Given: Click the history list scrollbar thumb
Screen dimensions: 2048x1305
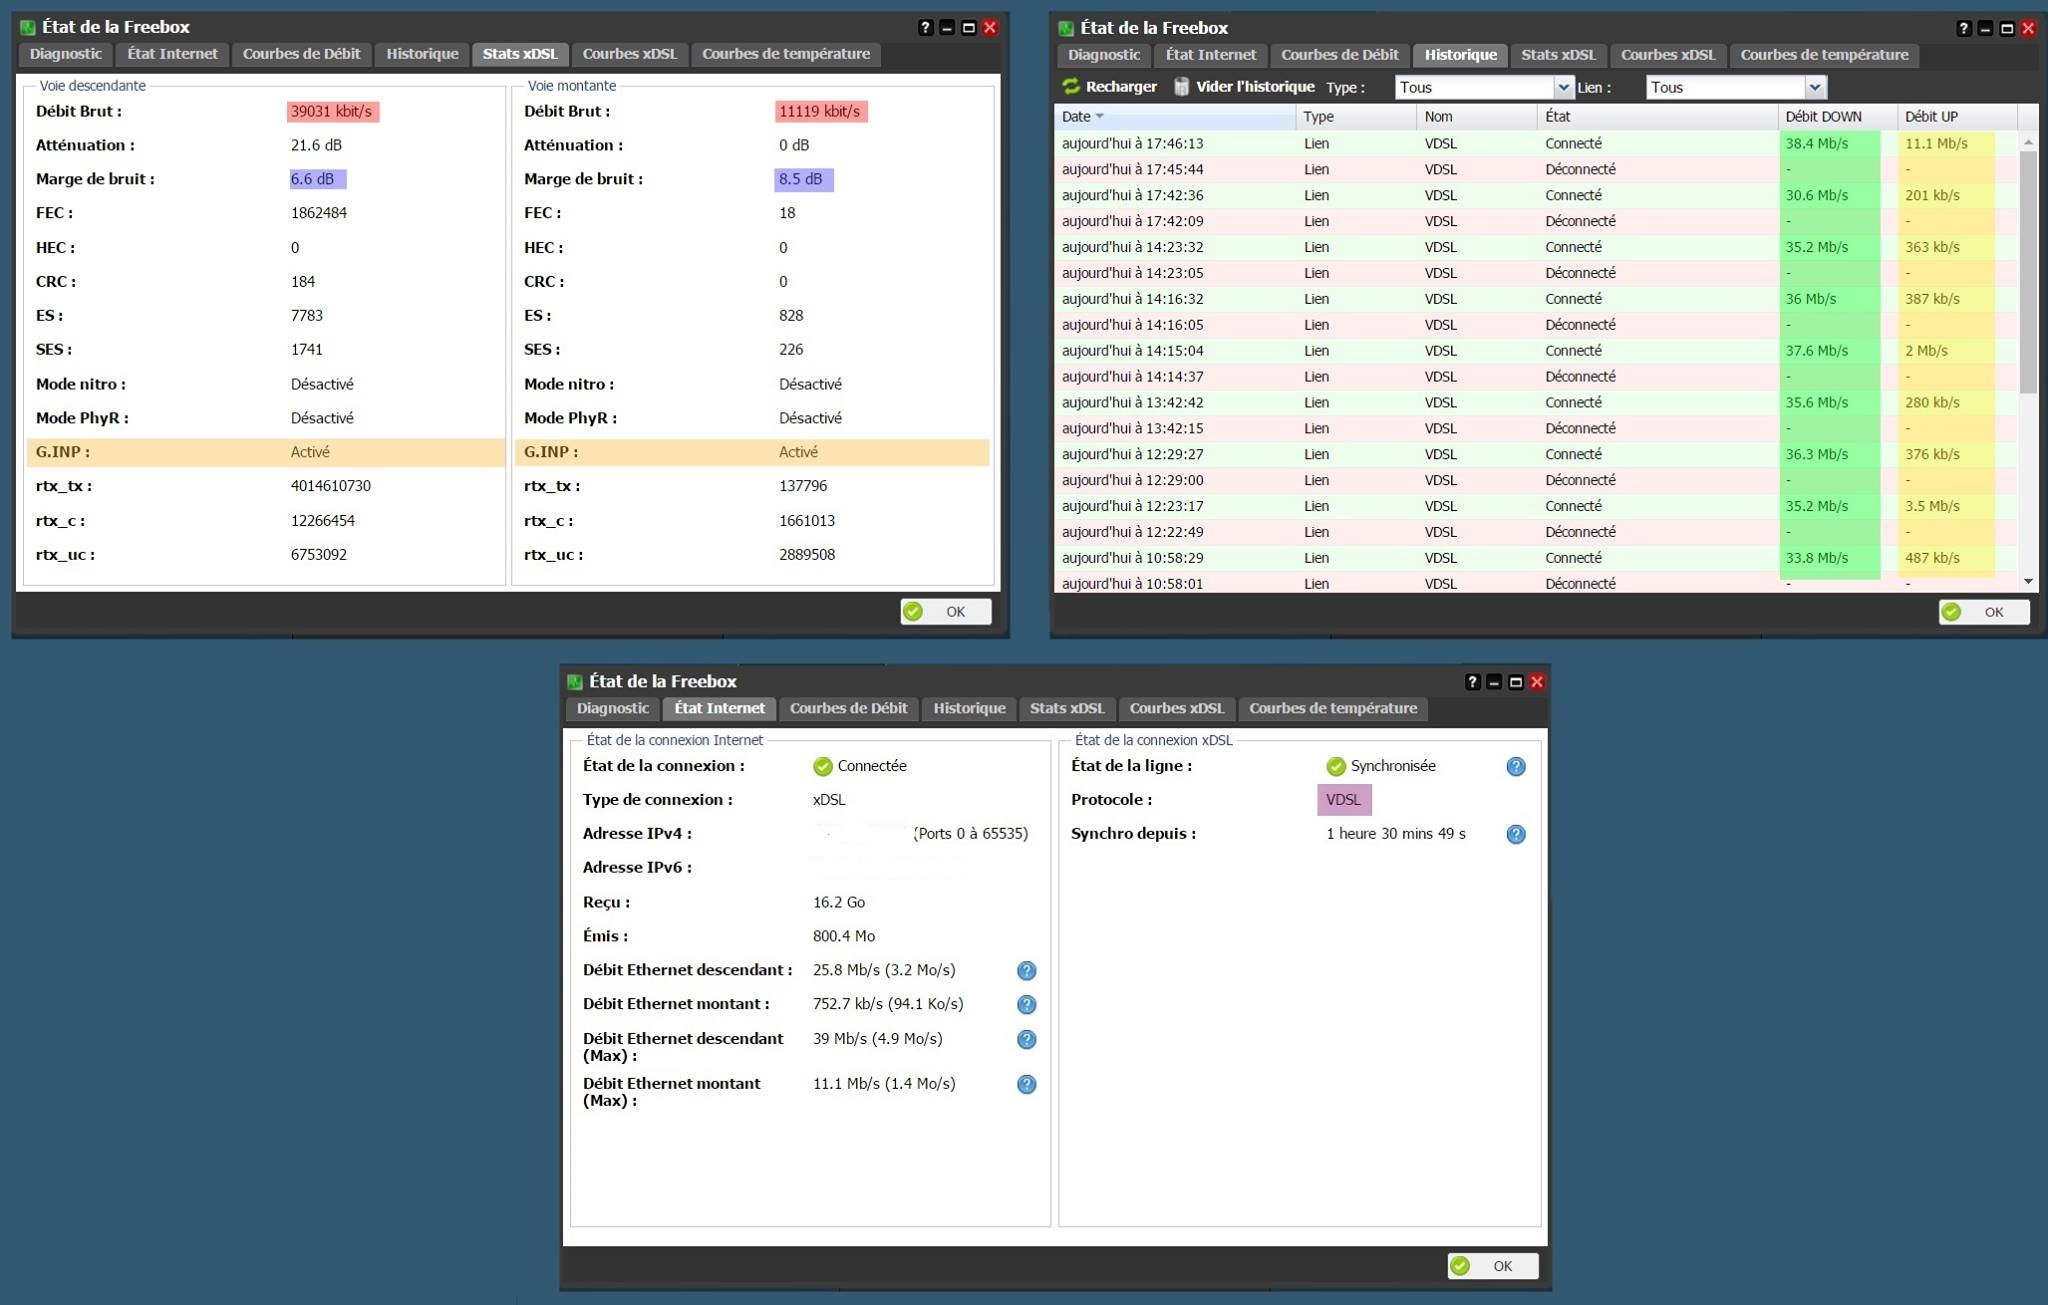Looking at the screenshot, I should [2028, 270].
